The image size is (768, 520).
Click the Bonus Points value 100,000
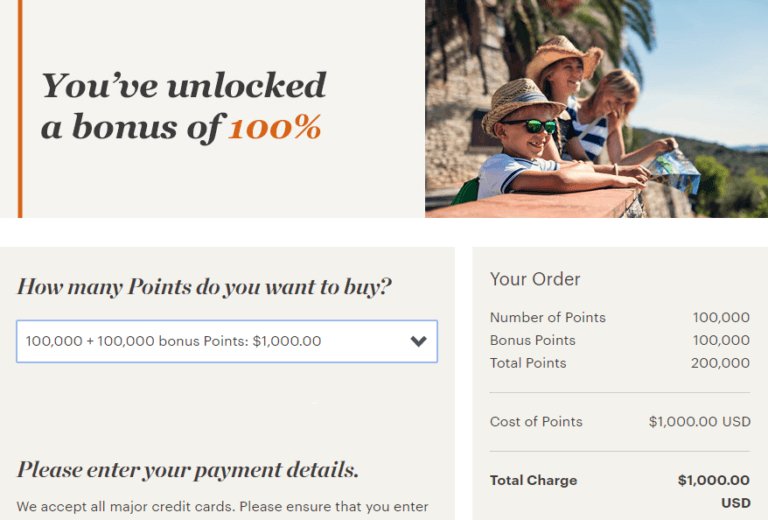coord(721,341)
